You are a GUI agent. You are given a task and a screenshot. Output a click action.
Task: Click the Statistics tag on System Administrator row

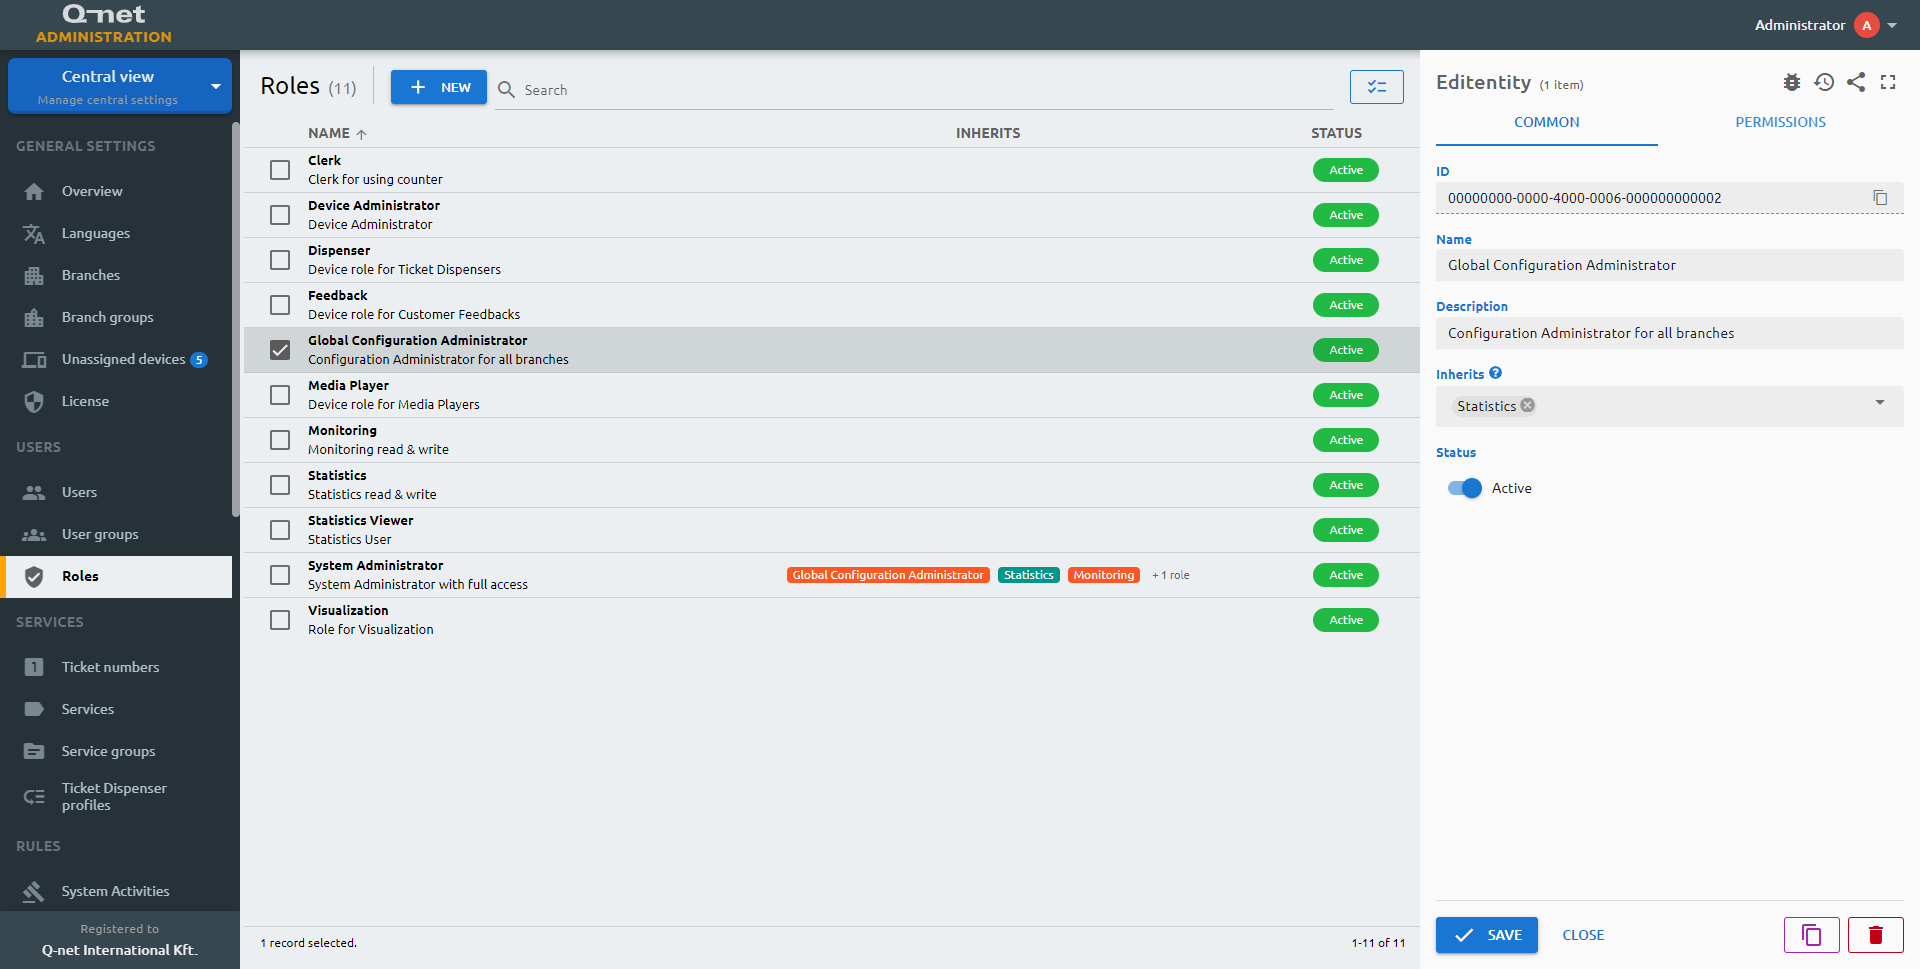(x=1029, y=575)
